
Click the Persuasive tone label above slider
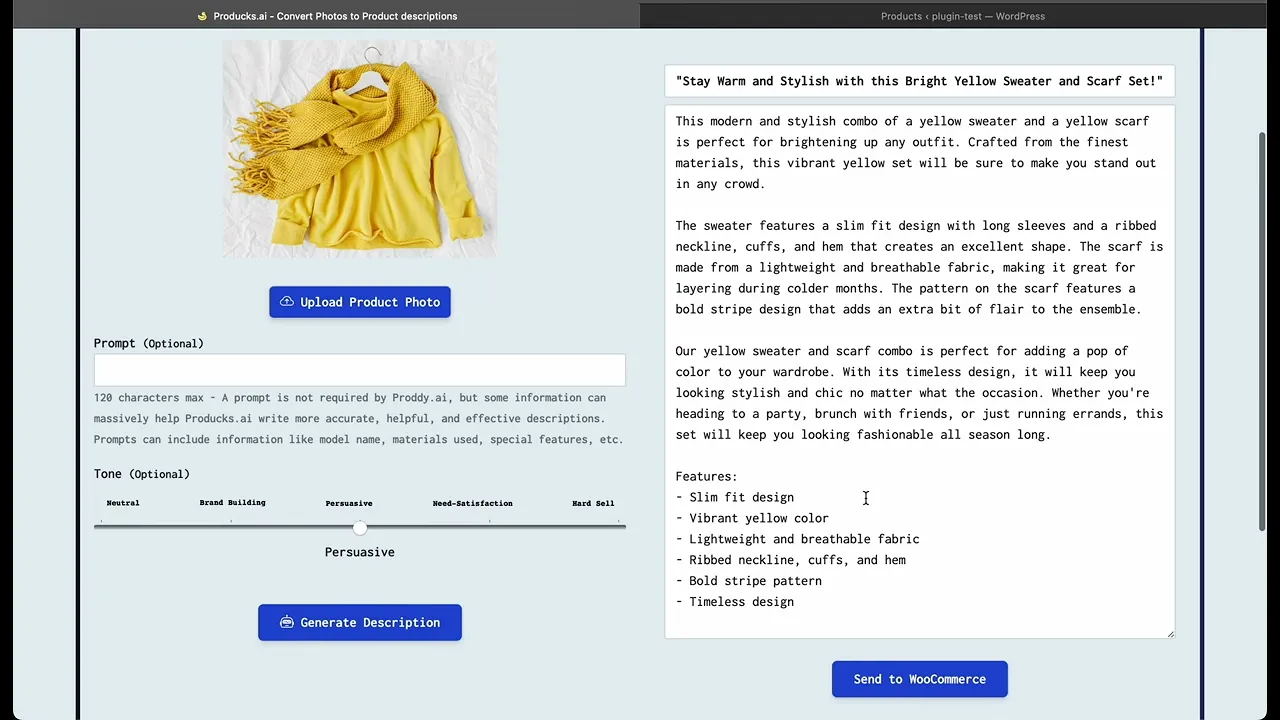coord(349,503)
